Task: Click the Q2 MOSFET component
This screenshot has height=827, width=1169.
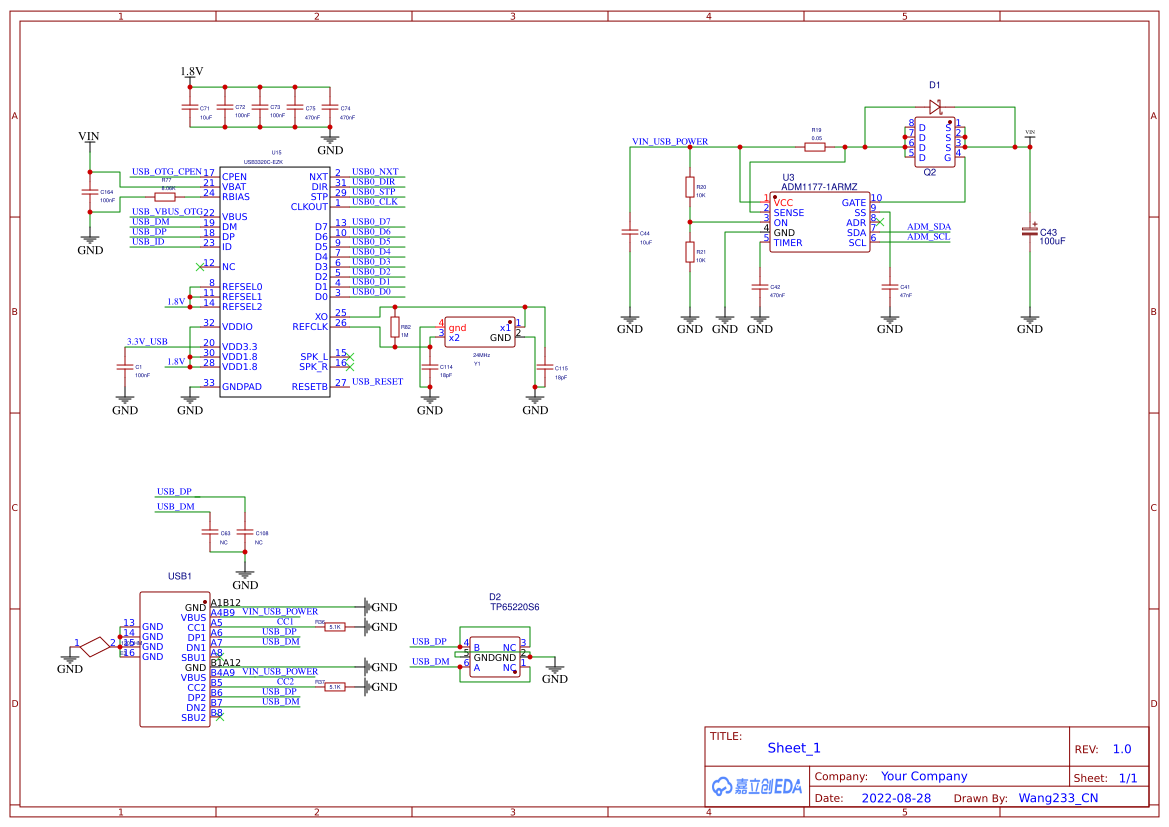Action: pos(935,142)
